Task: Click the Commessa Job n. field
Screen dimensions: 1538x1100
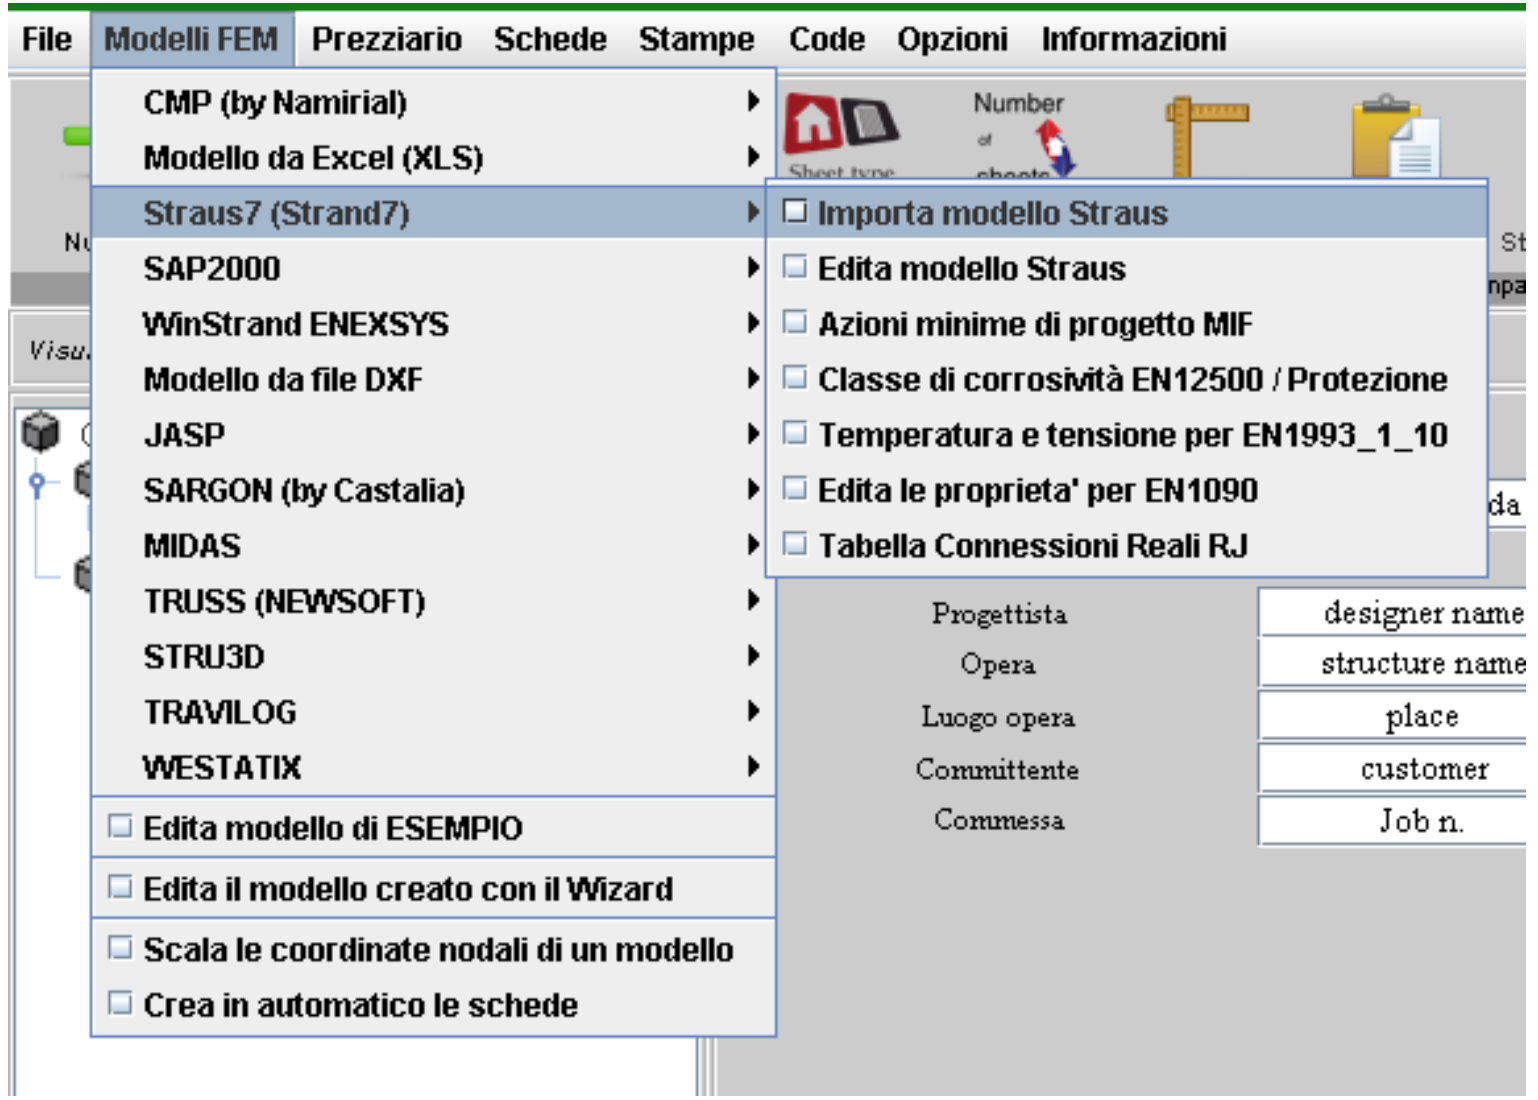Action: (1393, 821)
